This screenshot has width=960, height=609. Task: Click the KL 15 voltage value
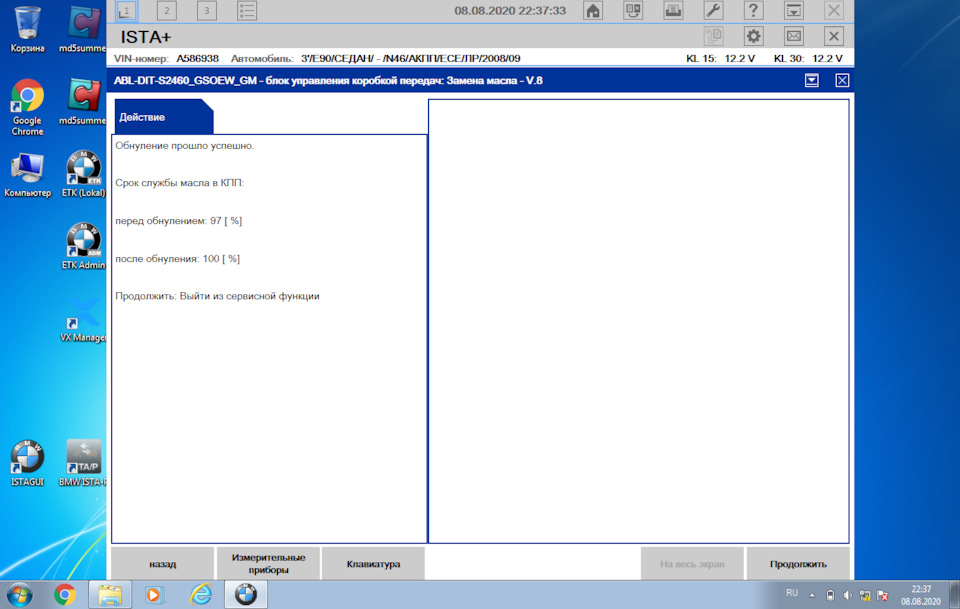click(740, 59)
